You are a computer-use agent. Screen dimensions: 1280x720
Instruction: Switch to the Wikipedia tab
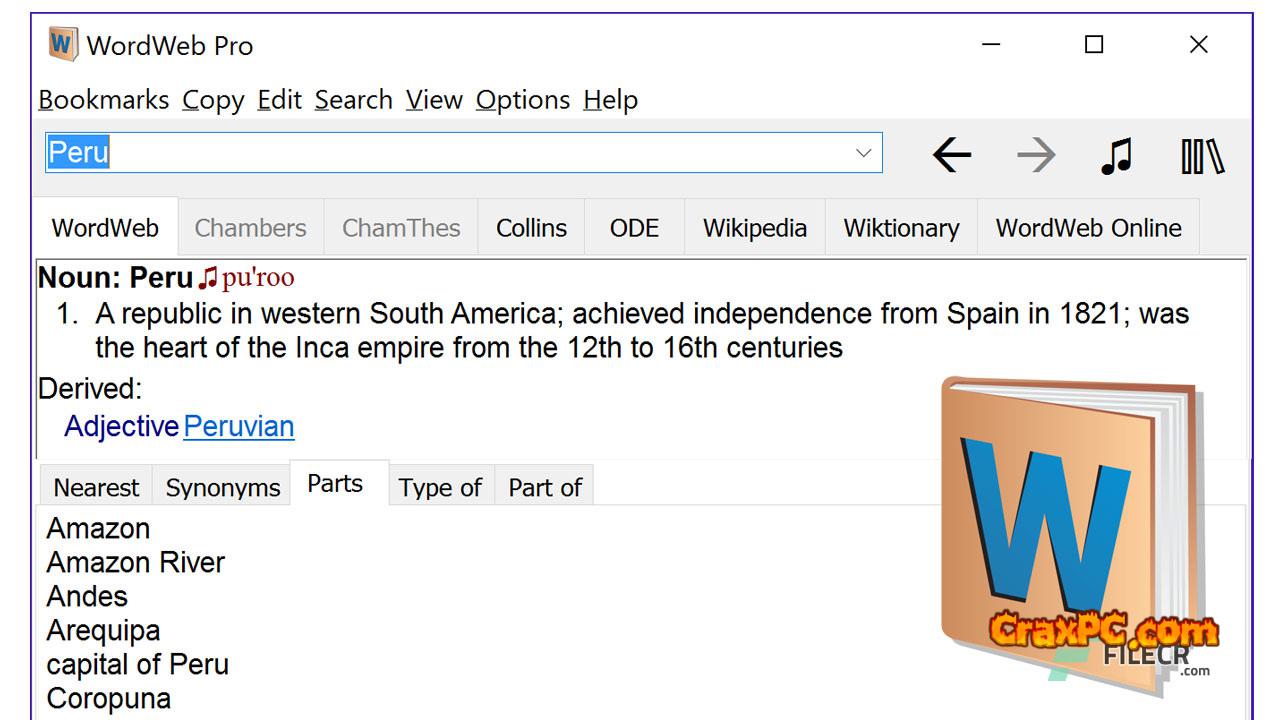(x=754, y=228)
